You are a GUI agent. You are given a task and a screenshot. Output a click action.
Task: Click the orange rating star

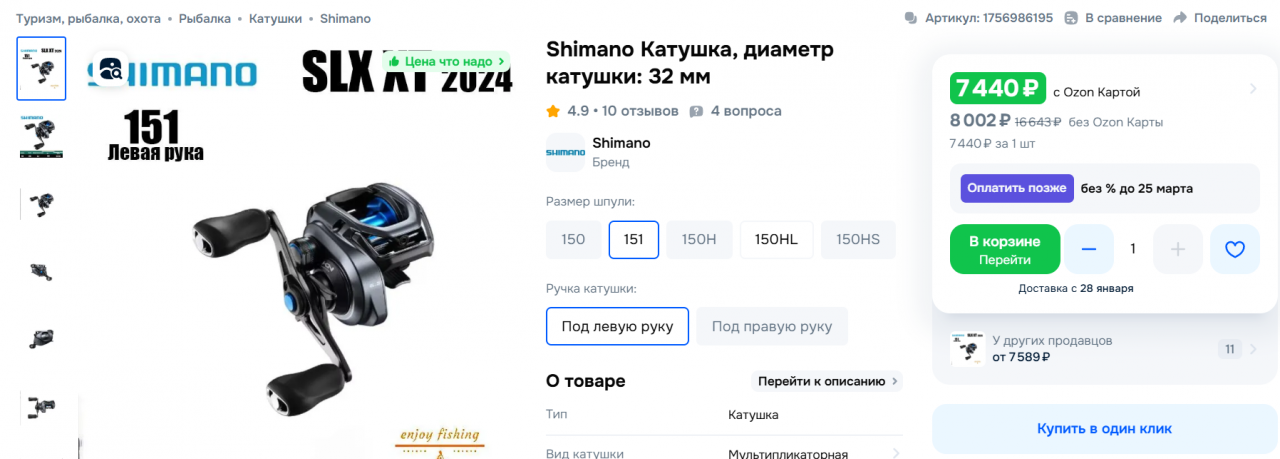point(553,111)
